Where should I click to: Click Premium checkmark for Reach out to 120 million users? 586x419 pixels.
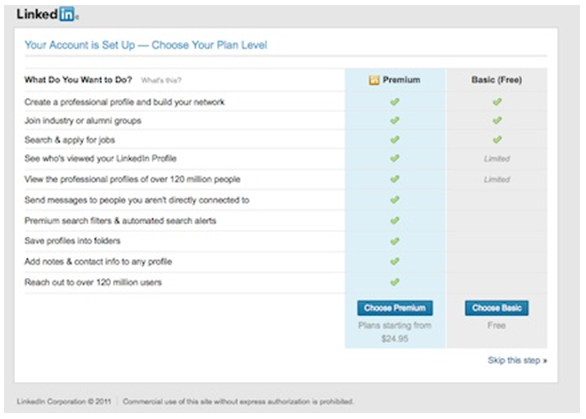[395, 282]
